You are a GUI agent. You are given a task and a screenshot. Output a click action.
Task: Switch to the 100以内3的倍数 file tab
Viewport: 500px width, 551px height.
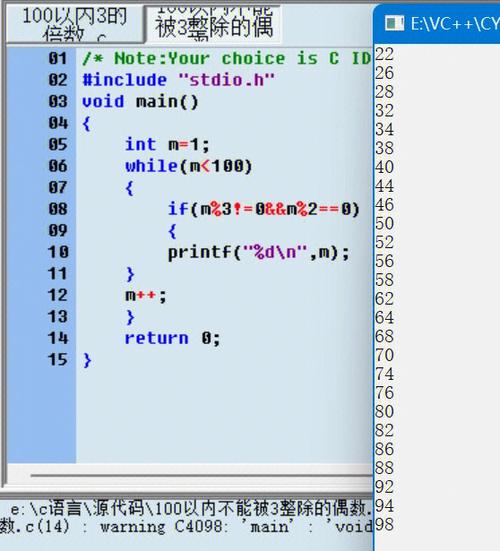(74, 24)
